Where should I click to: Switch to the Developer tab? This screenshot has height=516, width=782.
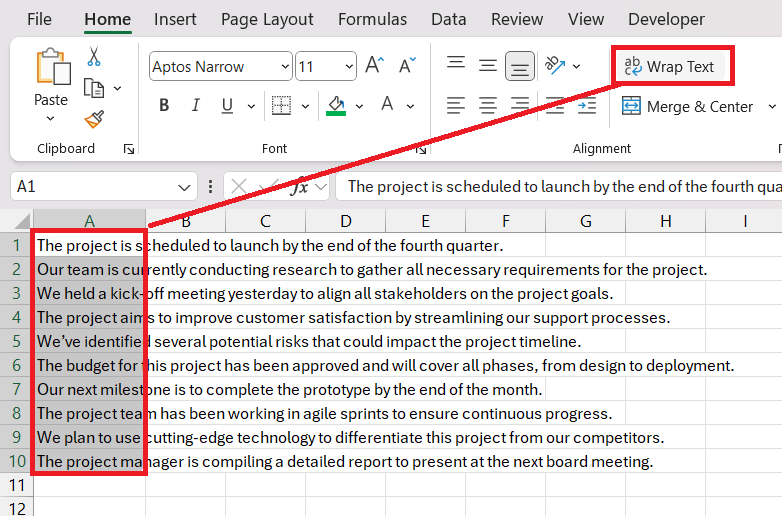pyautogui.click(x=666, y=19)
